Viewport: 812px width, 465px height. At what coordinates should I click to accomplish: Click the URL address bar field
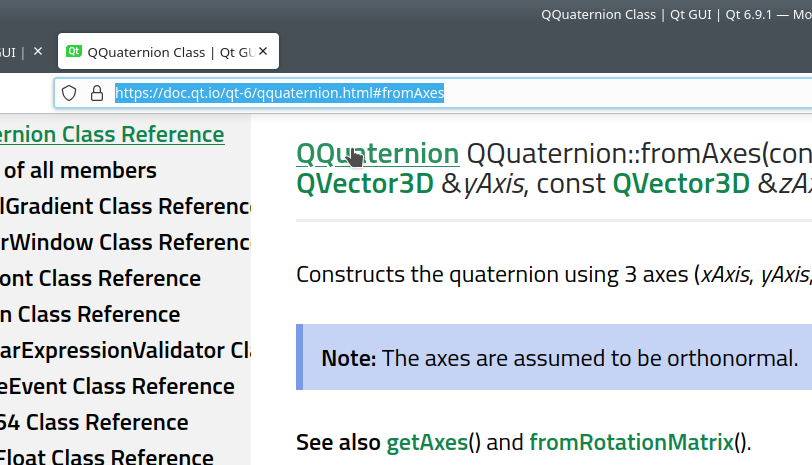[433, 93]
